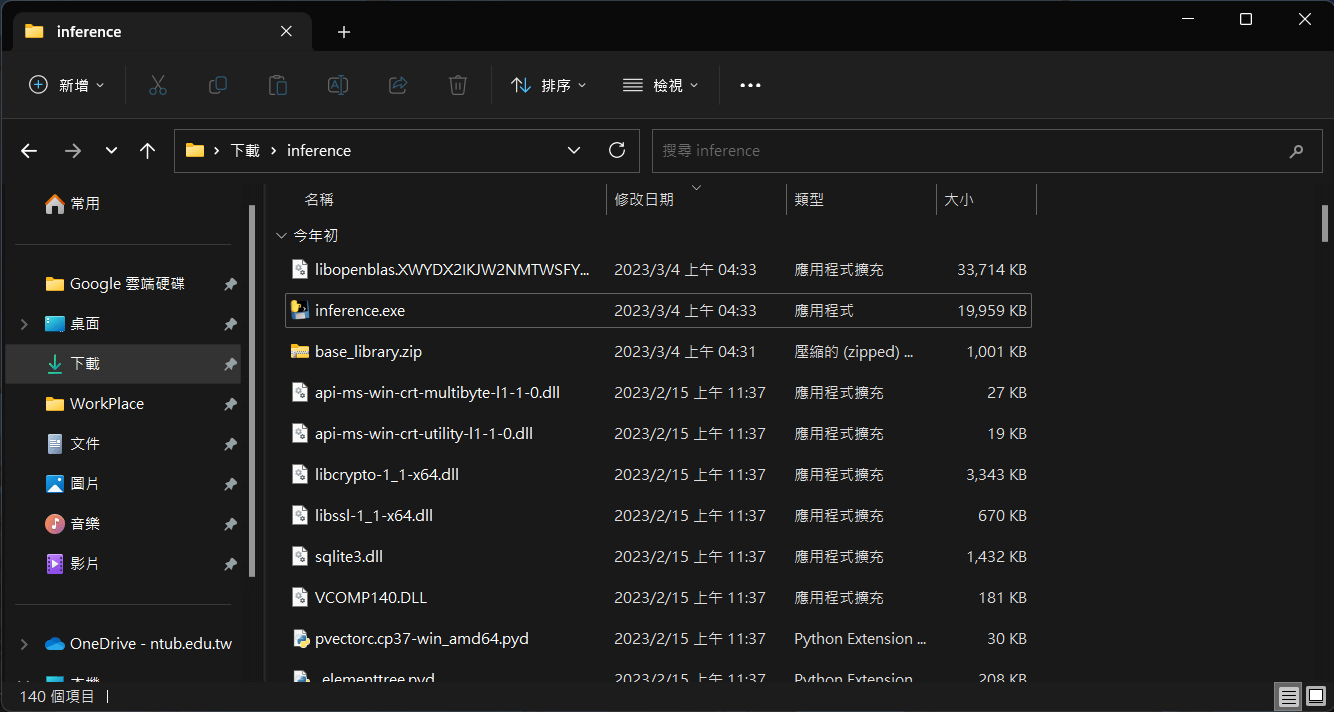The width and height of the screenshot is (1334, 712).
Task: Click 壓縮的 (zipped) type cell
Action: (x=853, y=352)
